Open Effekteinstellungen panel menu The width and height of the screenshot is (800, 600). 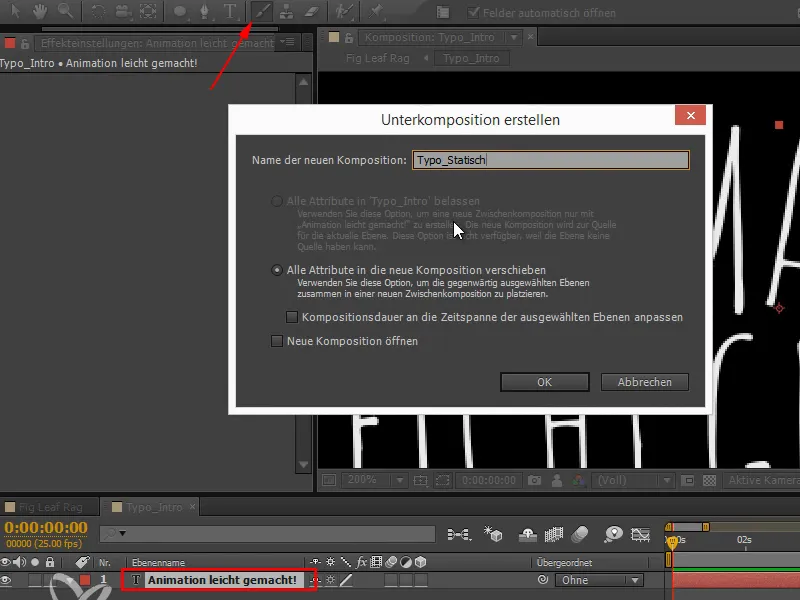[289, 42]
